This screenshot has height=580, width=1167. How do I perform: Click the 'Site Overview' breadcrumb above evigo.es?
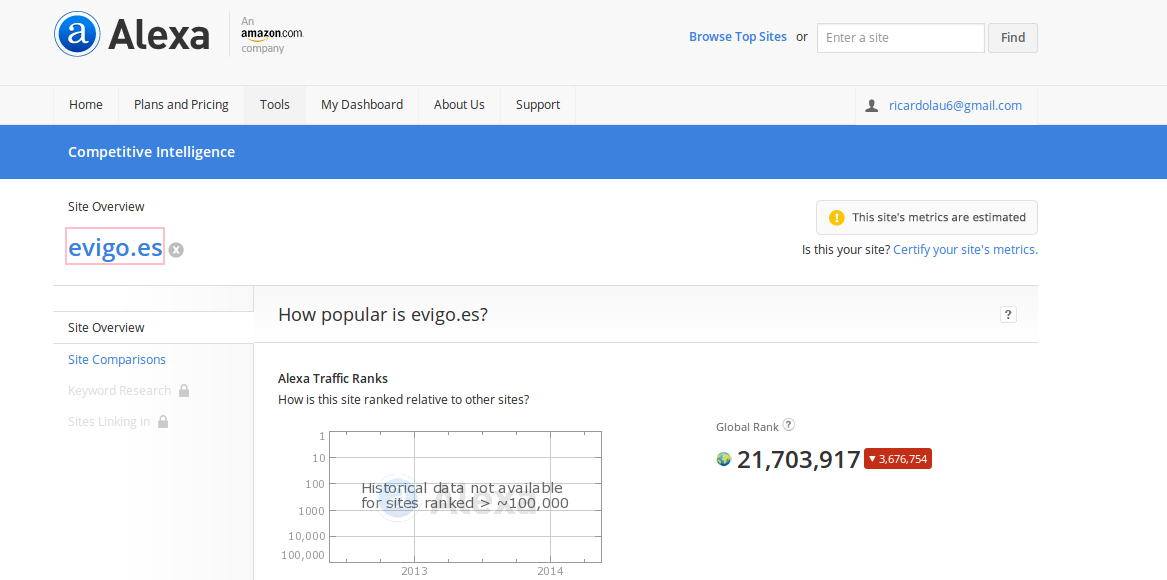[106, 207]
